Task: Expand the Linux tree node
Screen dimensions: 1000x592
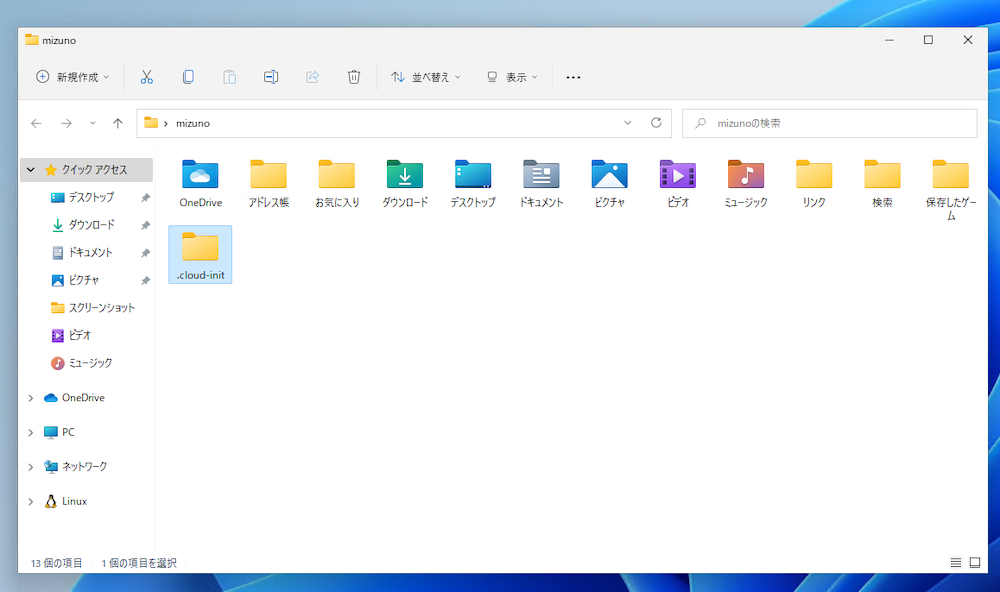Action: pos(31,502)
